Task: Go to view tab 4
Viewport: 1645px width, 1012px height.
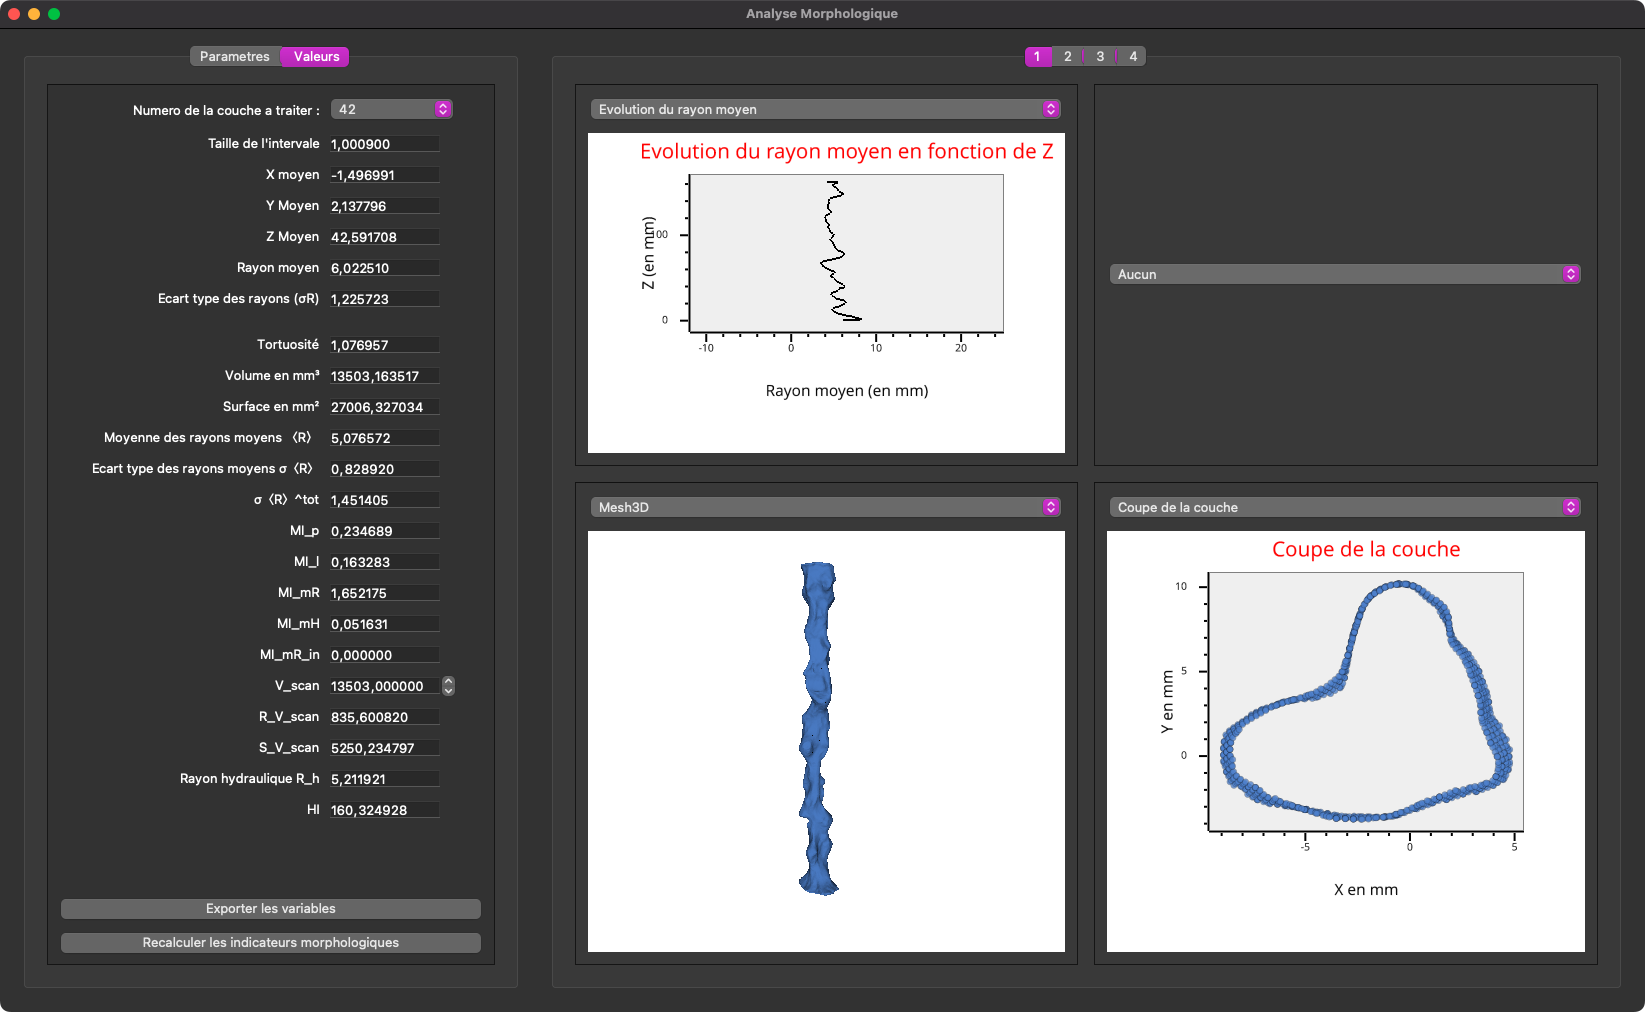Action: click(1133, 57)
